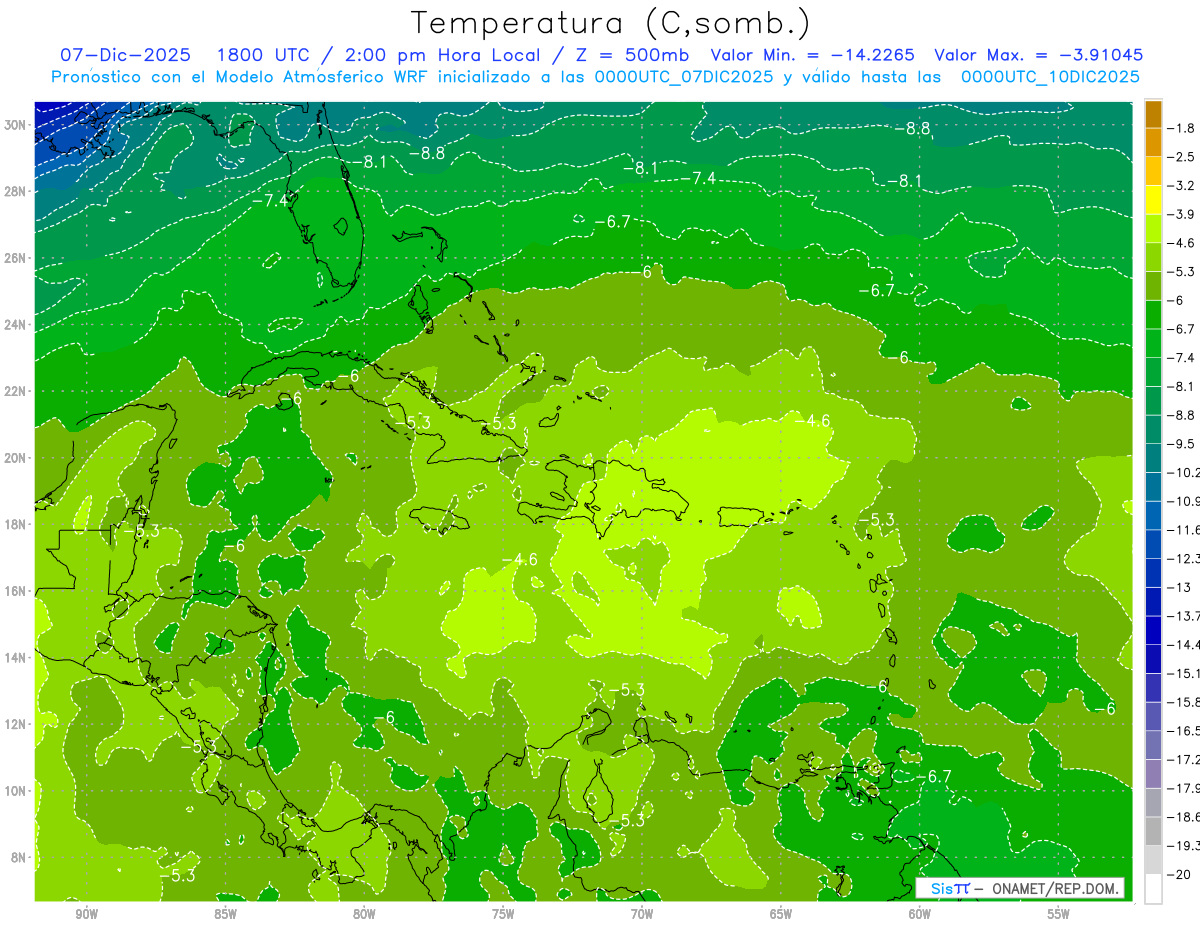
Task: Click the '60W' longitude axis label
Action: click(x=920, y=914)
